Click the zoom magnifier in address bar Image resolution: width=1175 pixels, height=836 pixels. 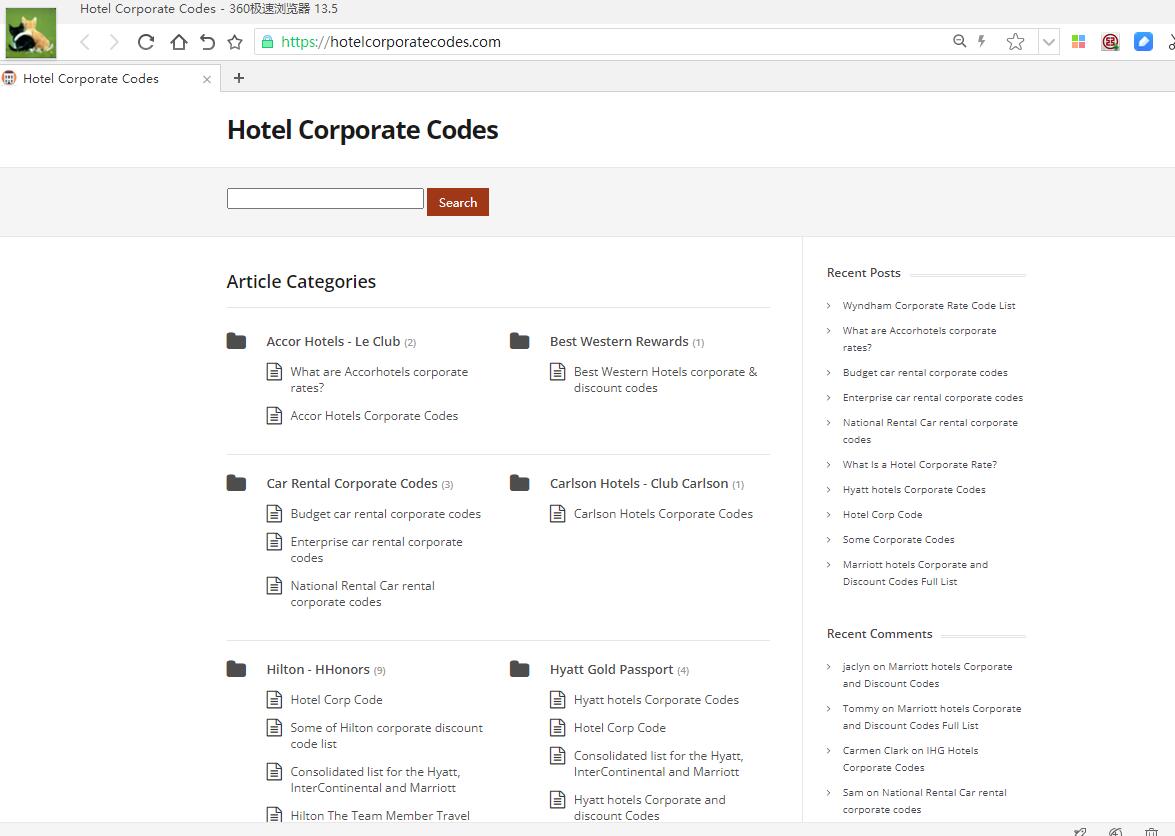click(x=959, y=41)
